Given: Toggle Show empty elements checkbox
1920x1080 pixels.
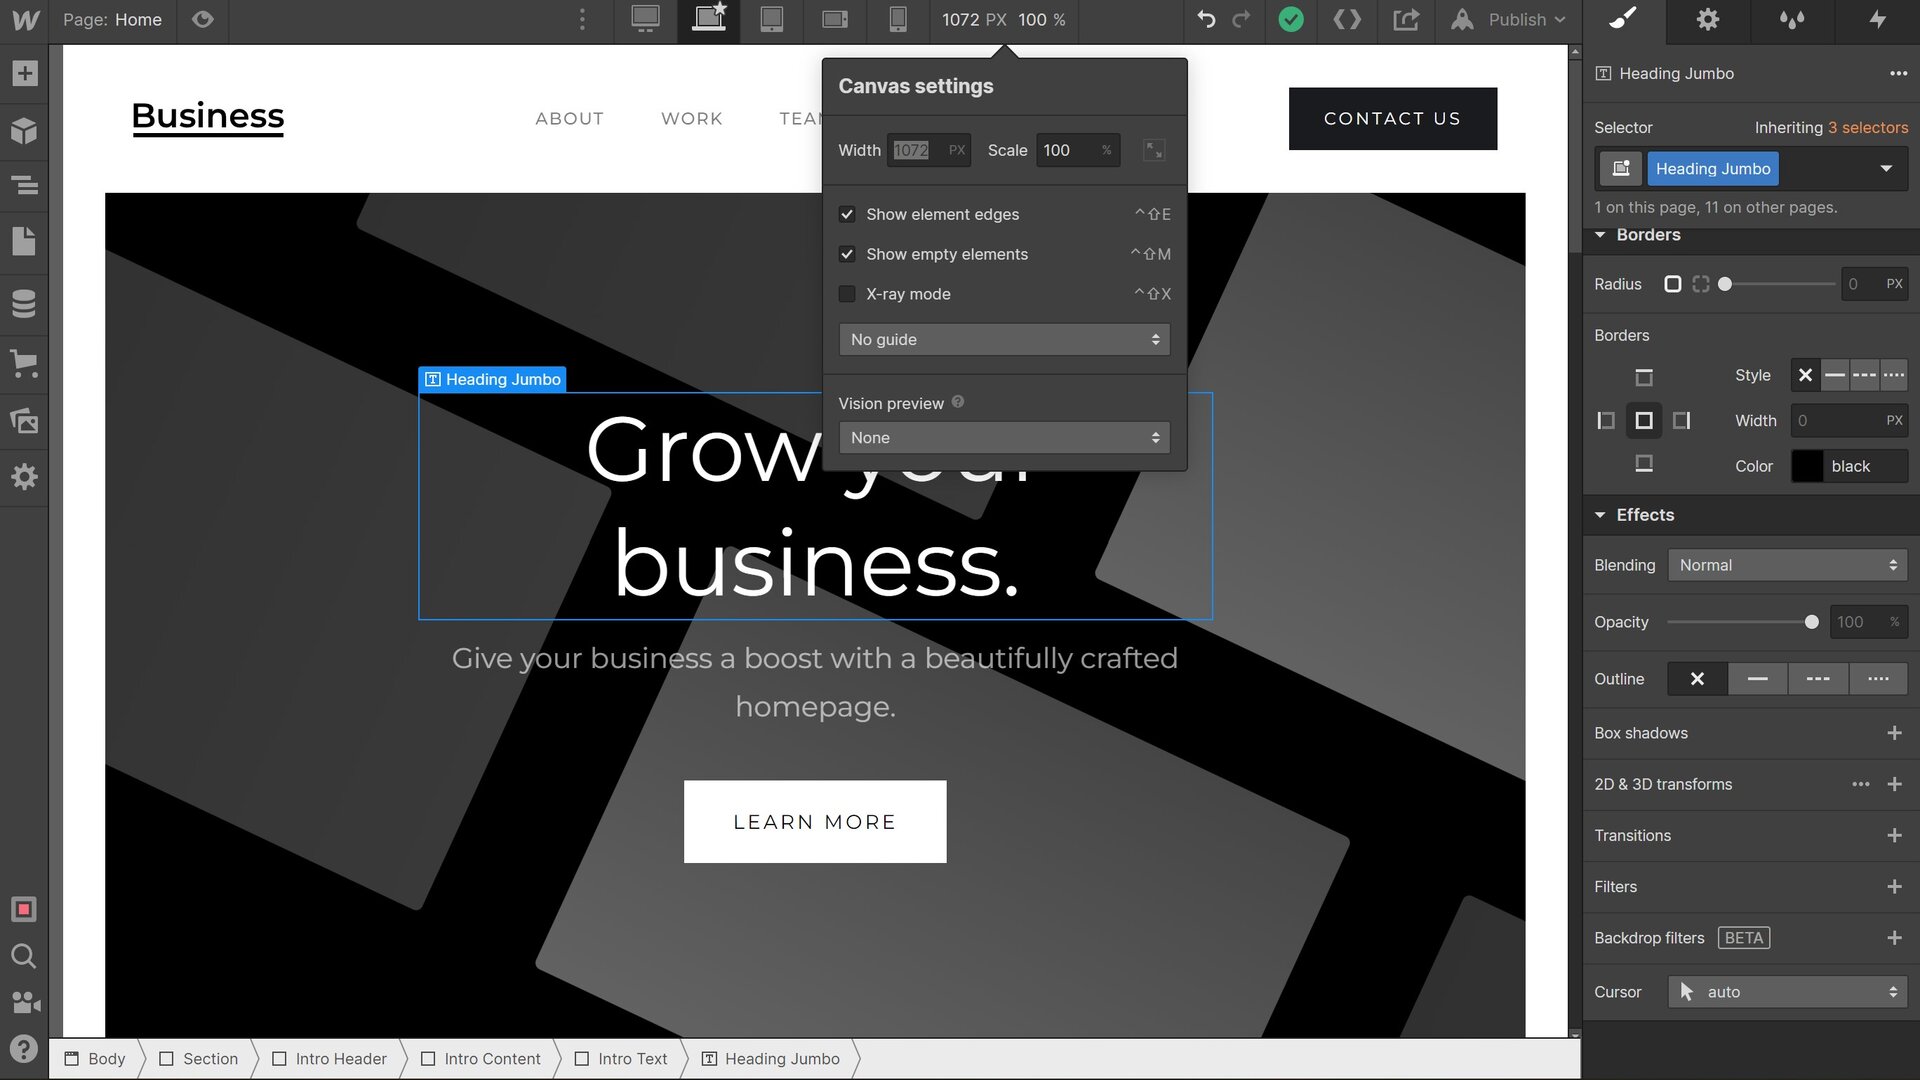Looking at the screenshot, I should tap(847, 253).
